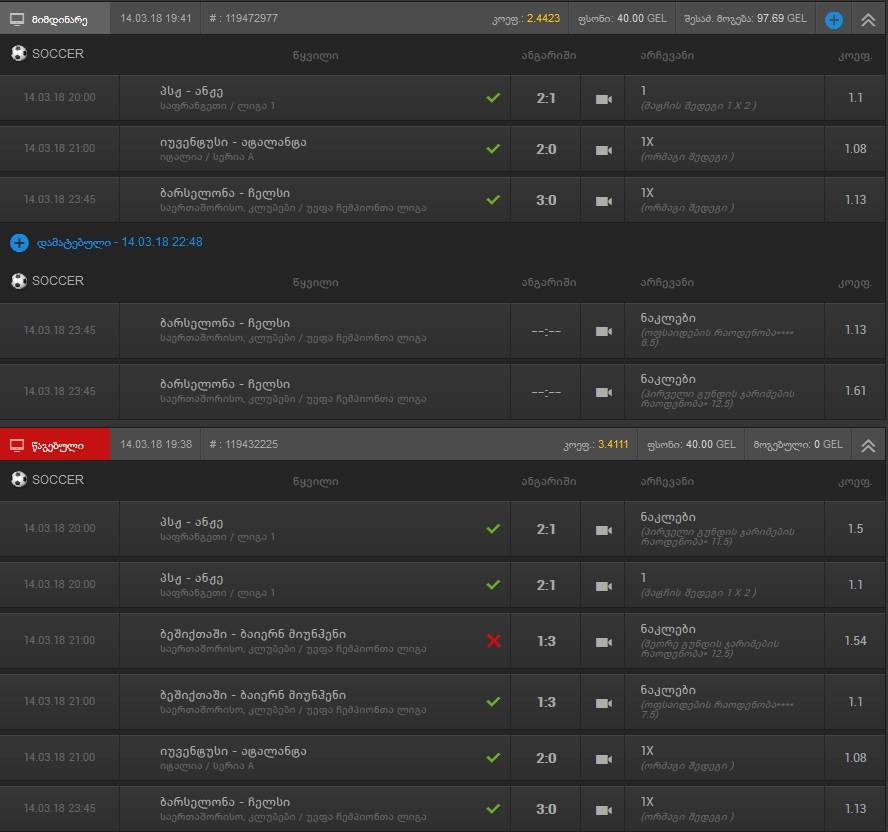Screen dimensions: 888x832
Task: Click date 14.03.18 23:45 in the 1.61 odds row
Action: click(x=59, y=391)
